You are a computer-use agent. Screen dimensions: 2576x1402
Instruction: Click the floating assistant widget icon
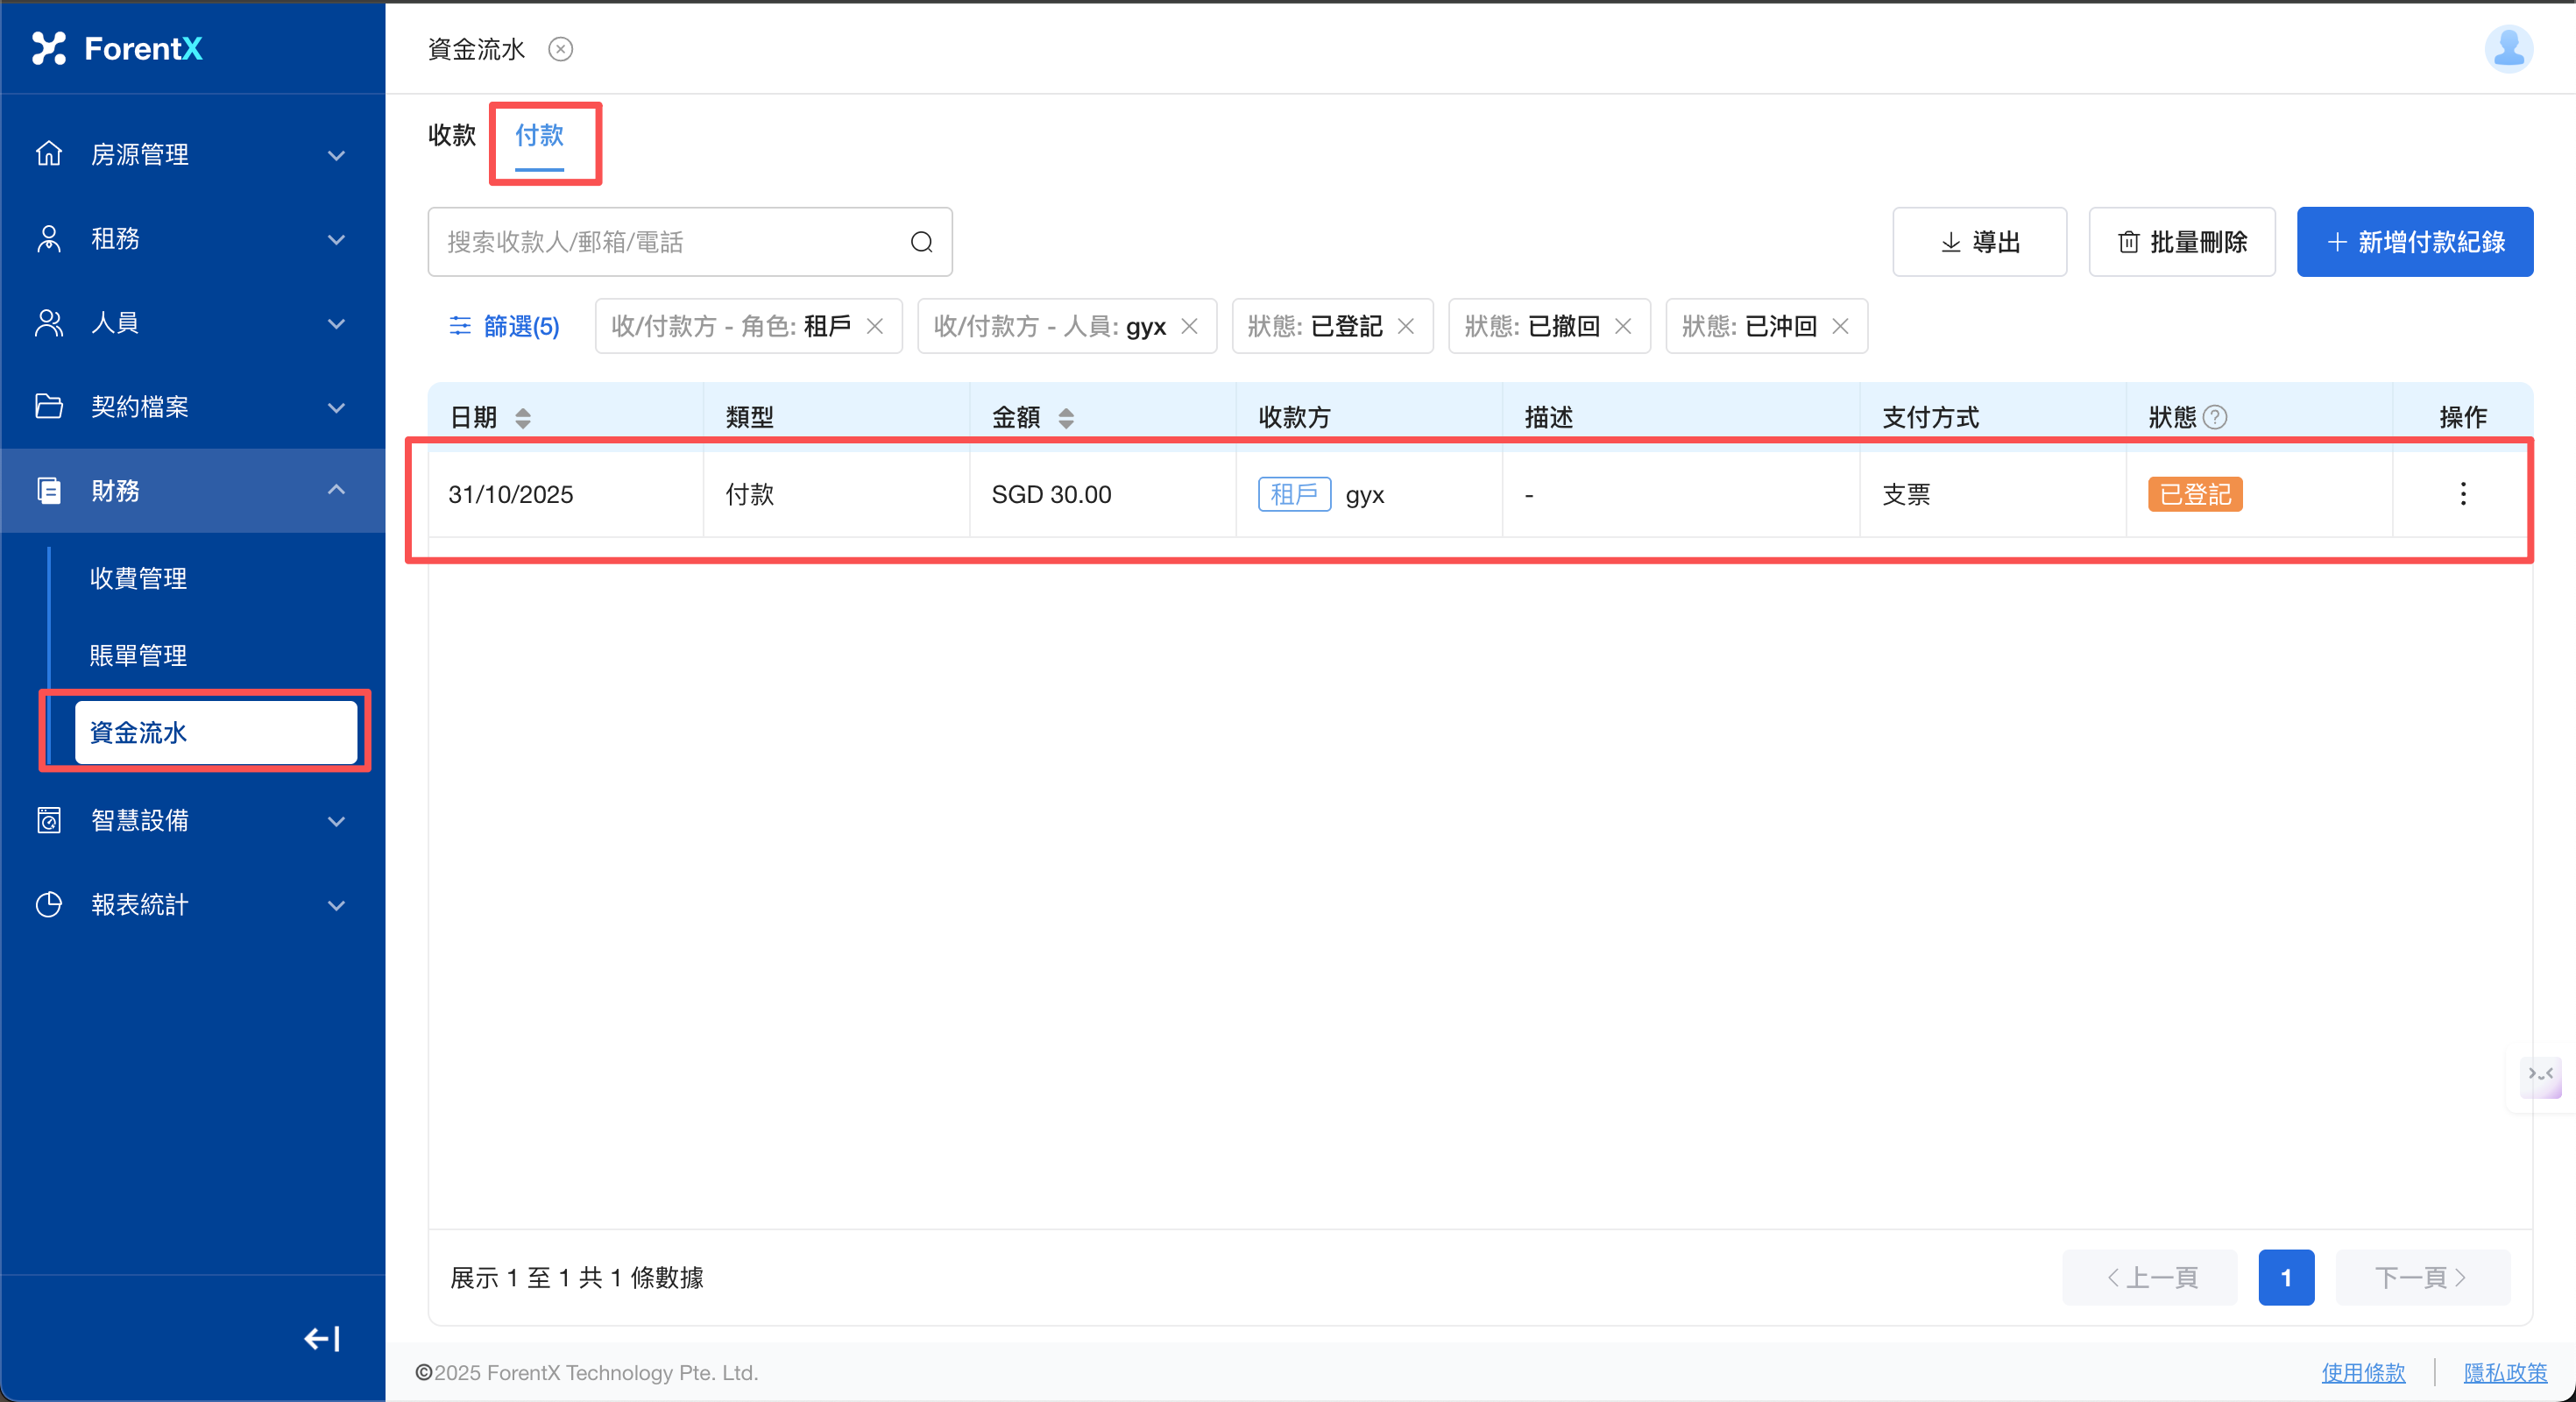(x=2540, y=1077)
